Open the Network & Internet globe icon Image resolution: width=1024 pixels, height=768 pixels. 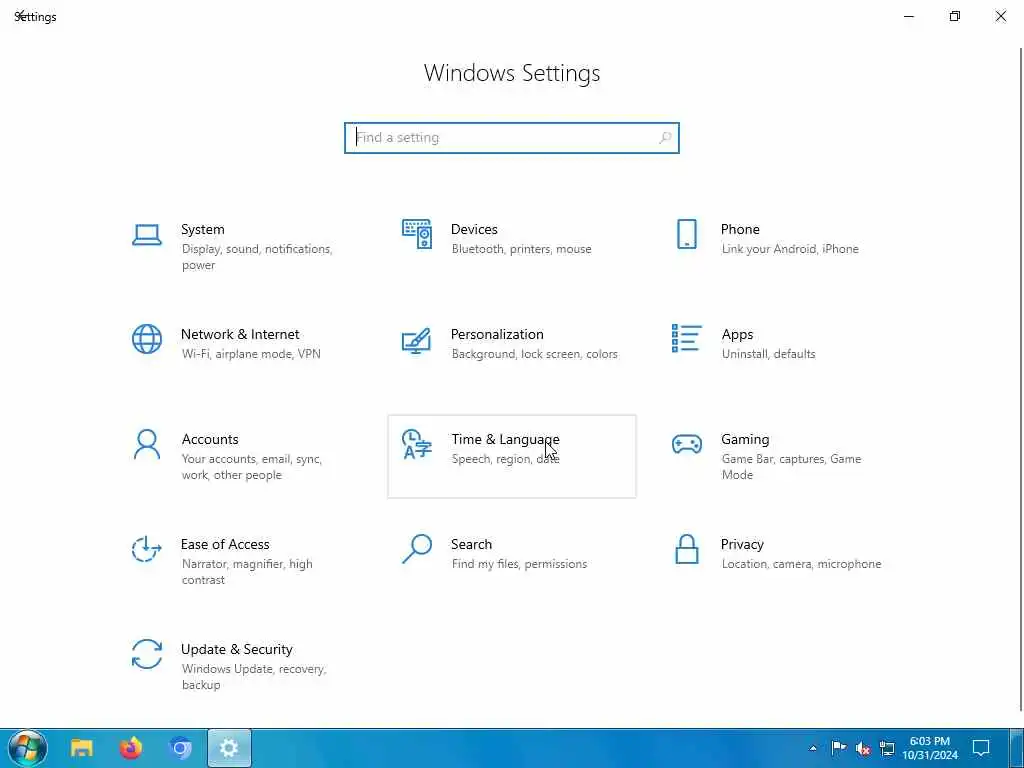(147, 339)
